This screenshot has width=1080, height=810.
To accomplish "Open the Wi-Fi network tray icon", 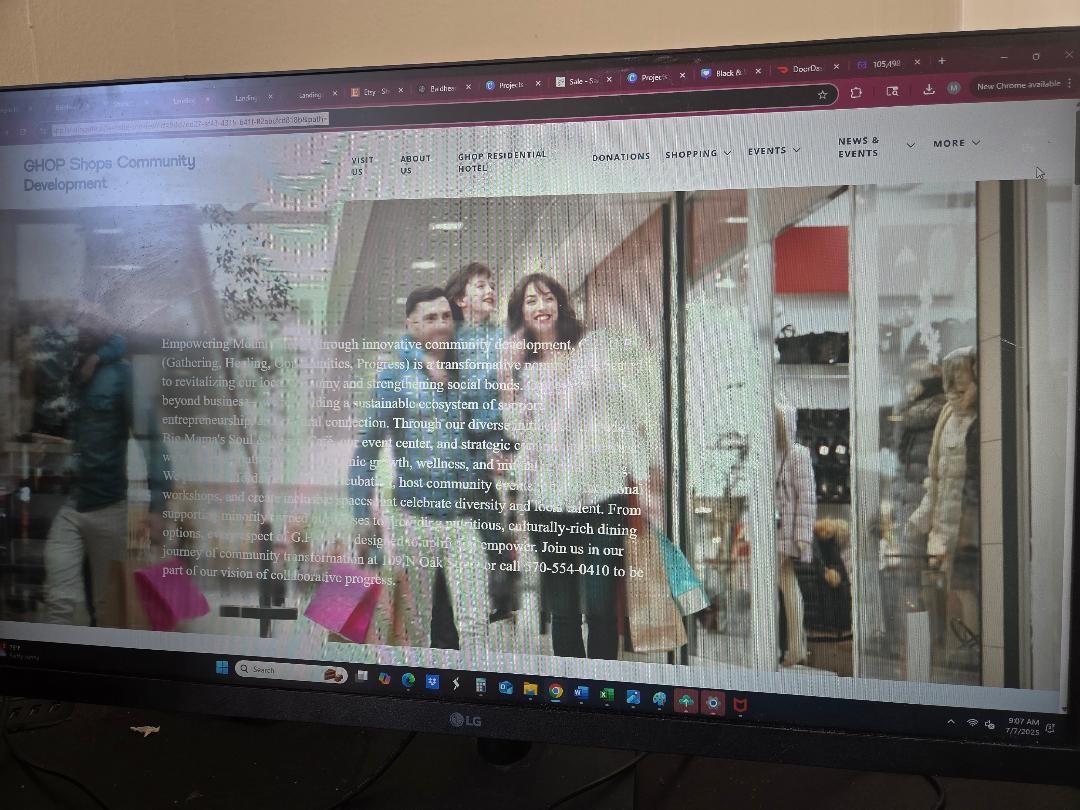I will 972,723.
